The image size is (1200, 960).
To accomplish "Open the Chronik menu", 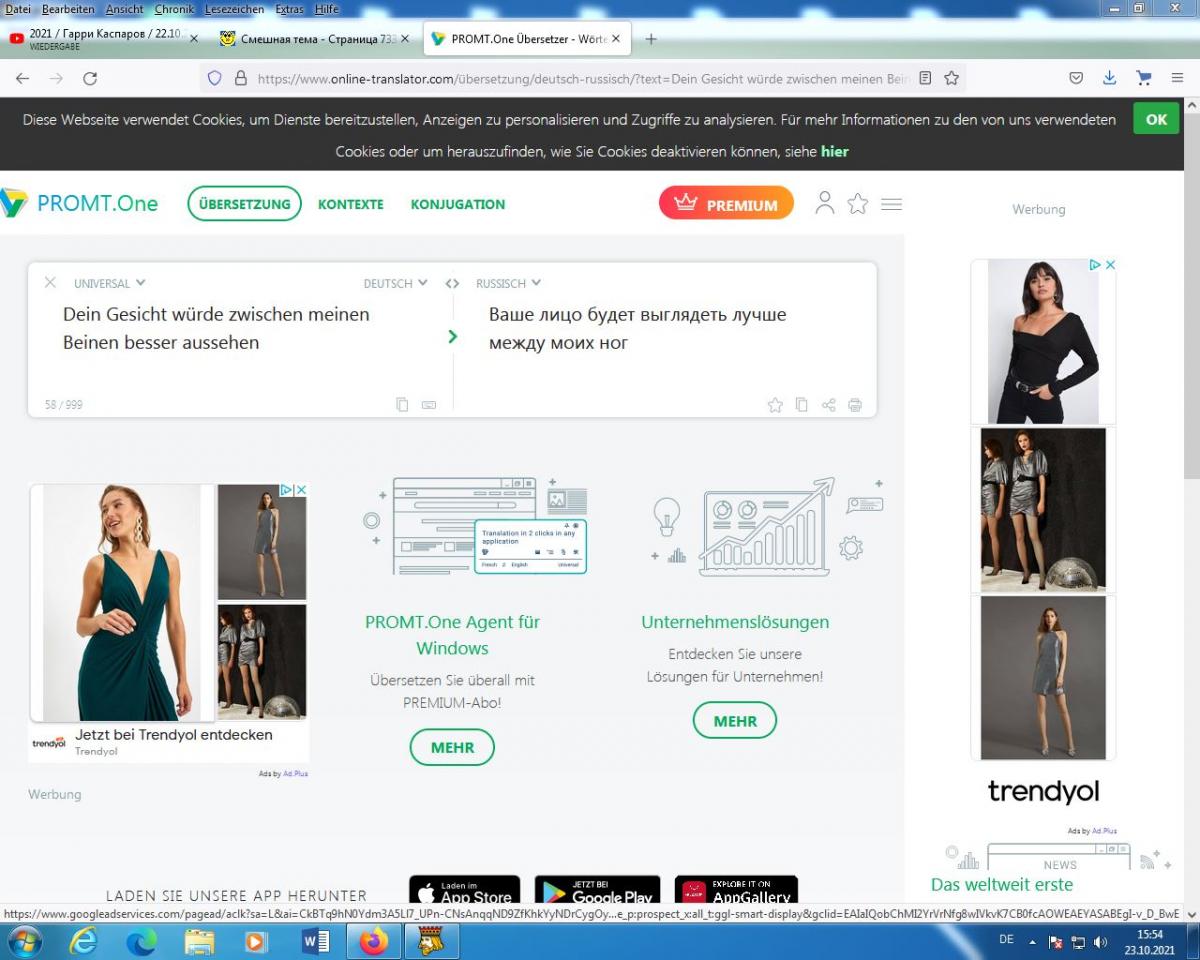I will (174, 9).
